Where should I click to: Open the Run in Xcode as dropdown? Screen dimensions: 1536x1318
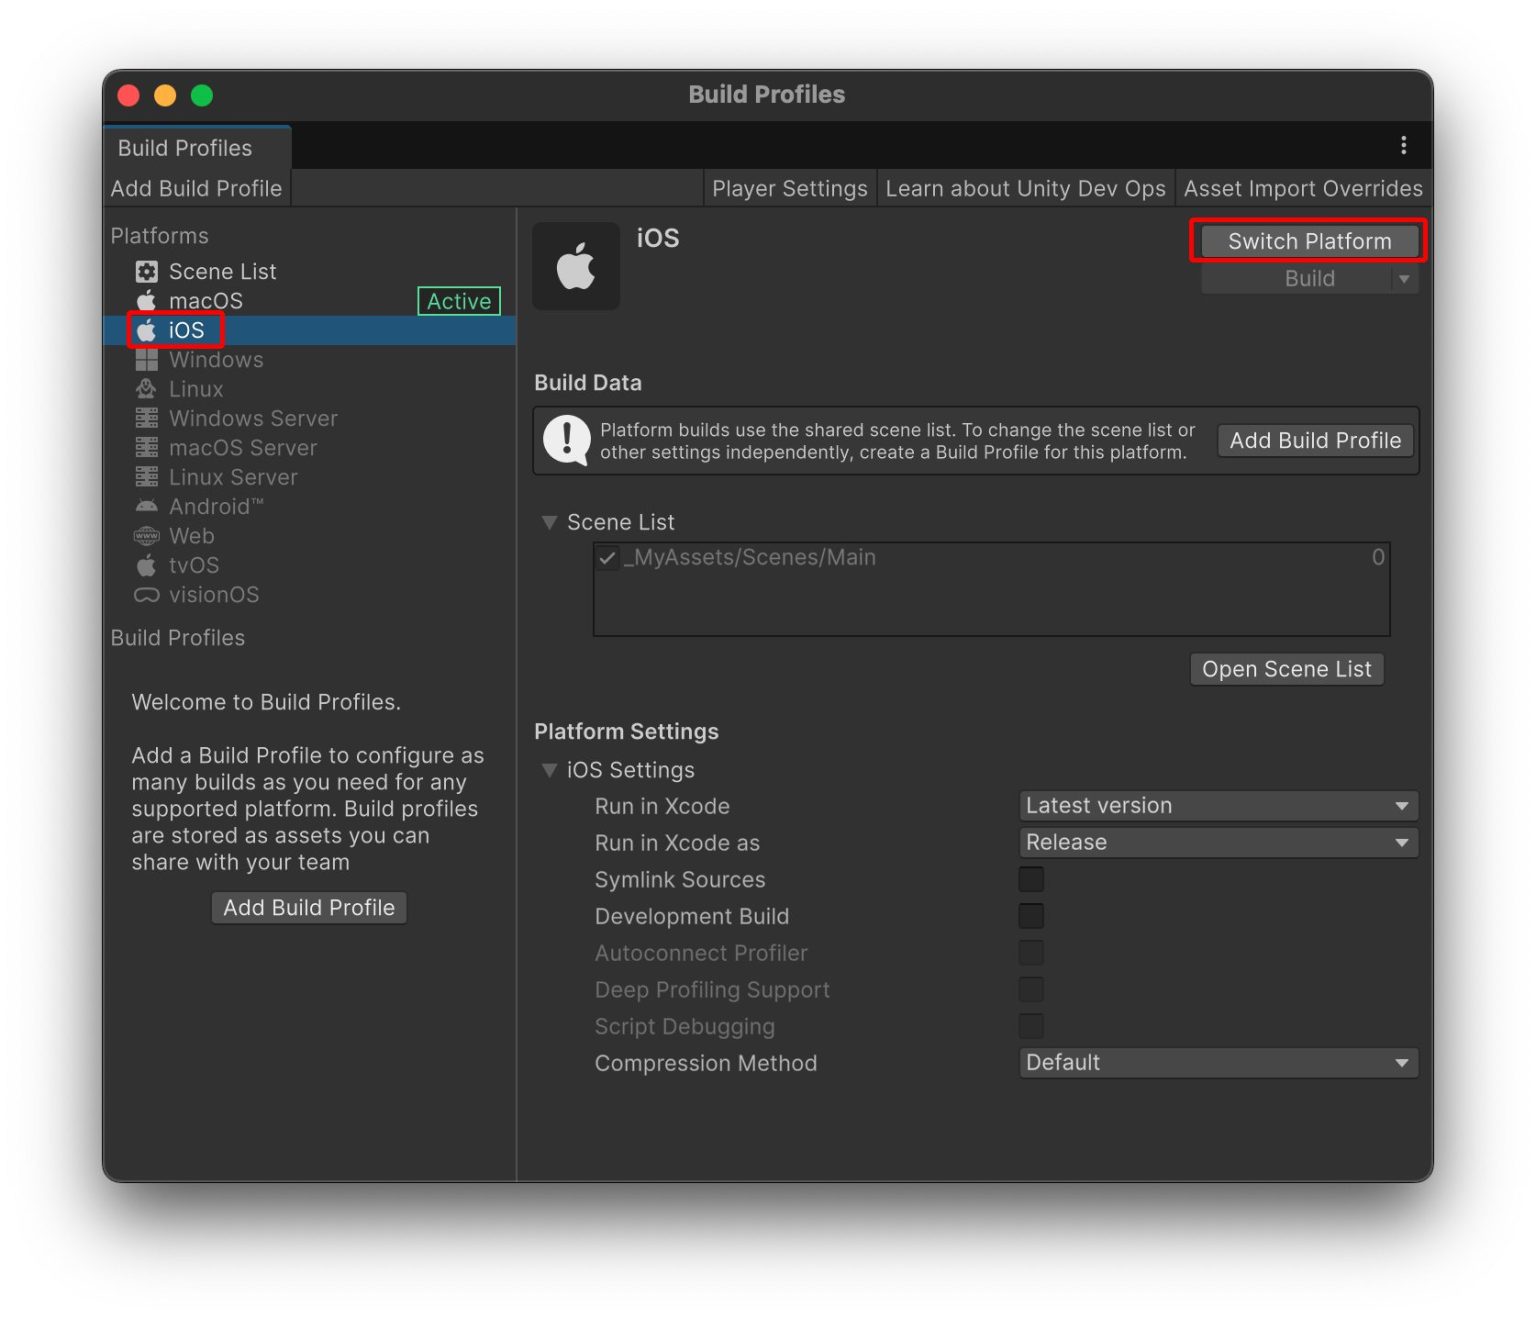click(1217, 842)
